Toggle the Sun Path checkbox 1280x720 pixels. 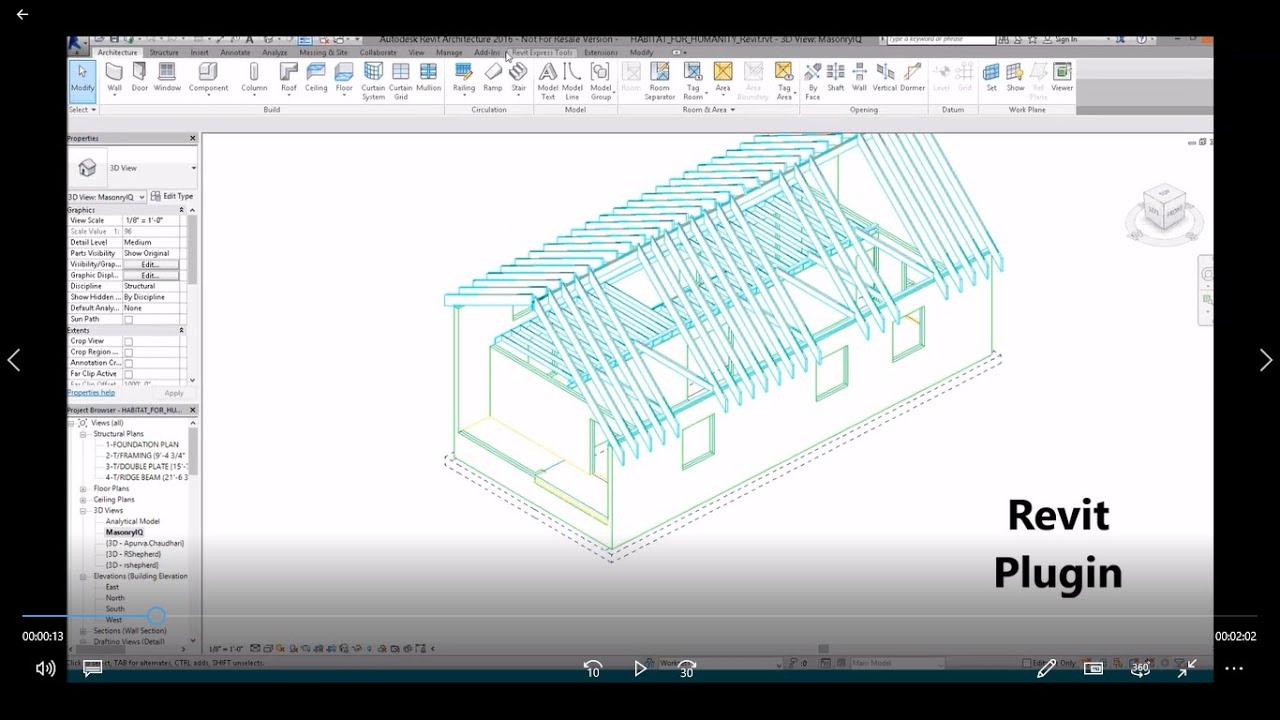click(128, 320)
